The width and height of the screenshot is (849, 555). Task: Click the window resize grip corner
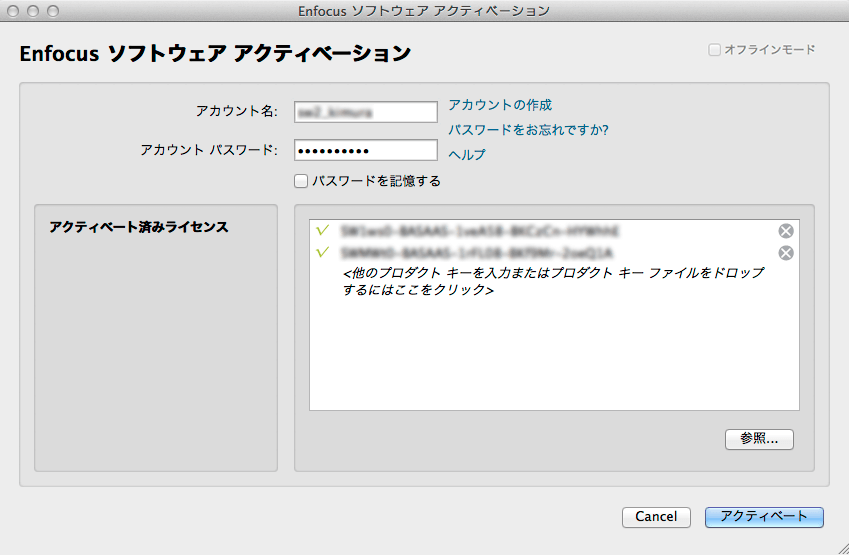pyautogui.click(x=843, y=549)
